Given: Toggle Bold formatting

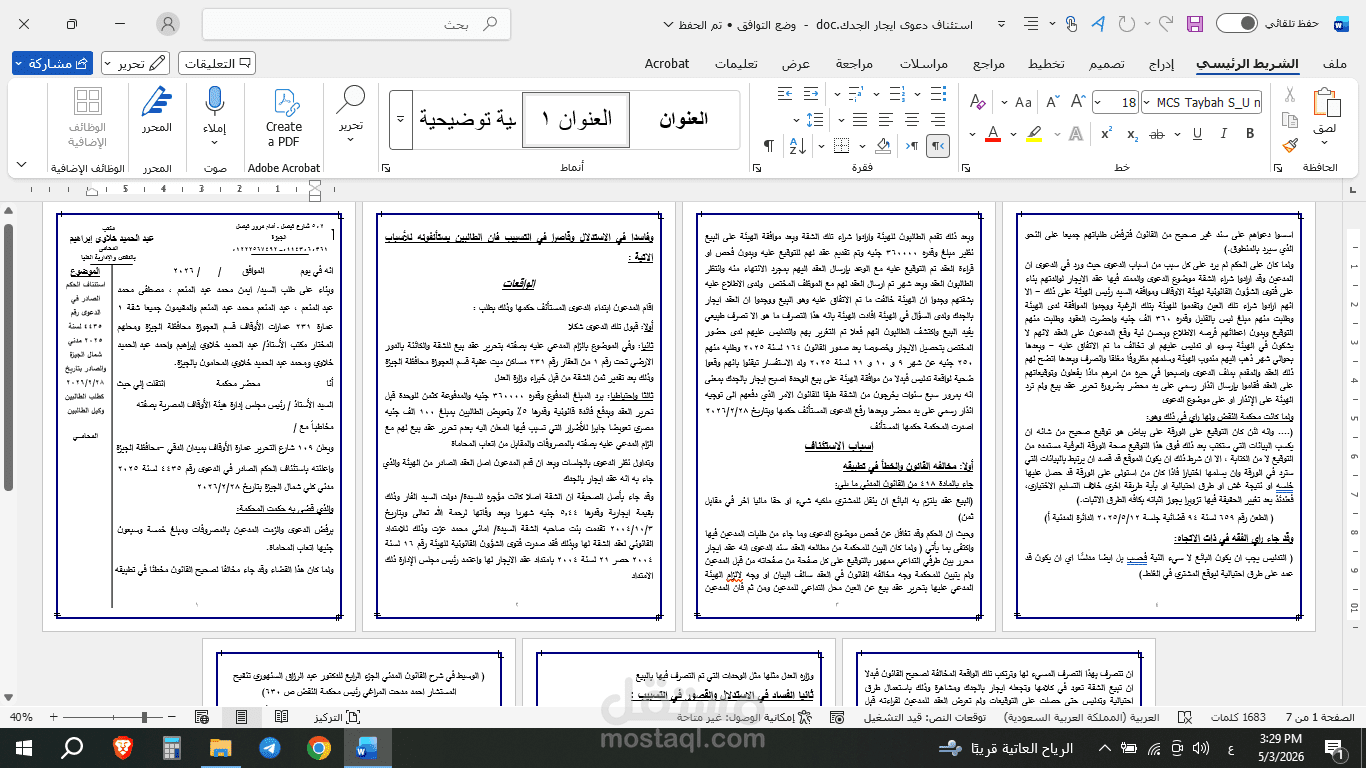Looking at the screenshot, I should click(1250, 134).
